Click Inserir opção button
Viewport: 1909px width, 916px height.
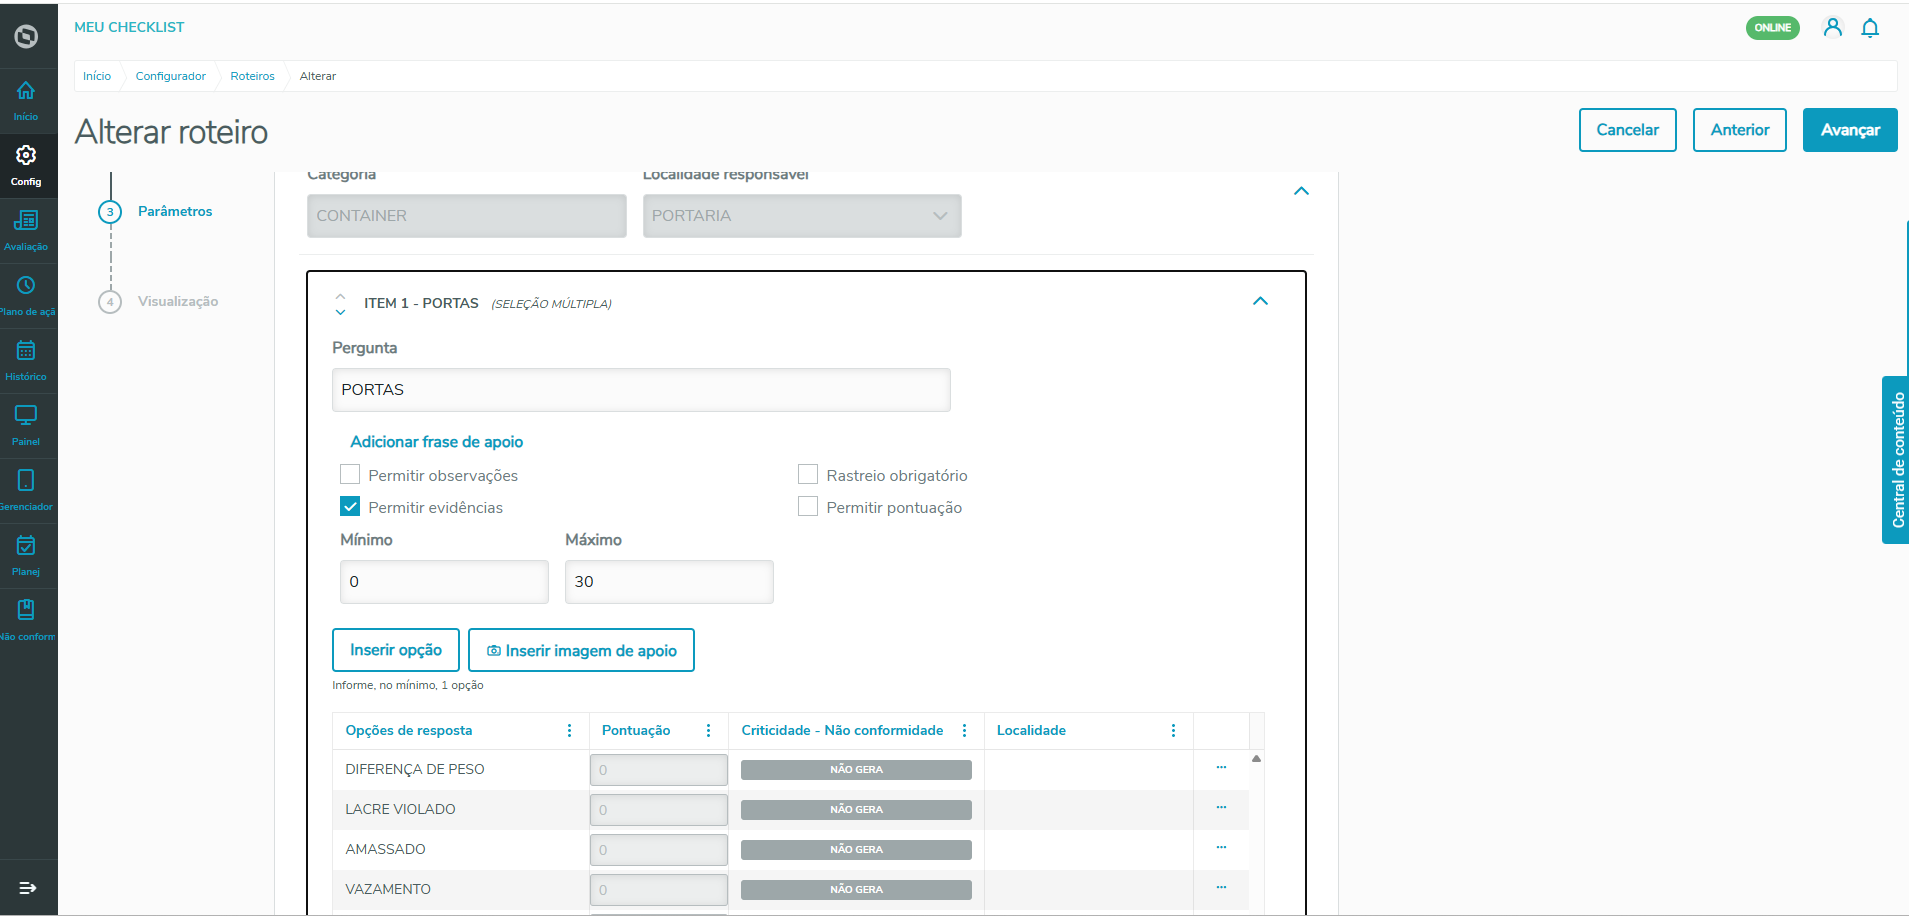tap(396, 650)
